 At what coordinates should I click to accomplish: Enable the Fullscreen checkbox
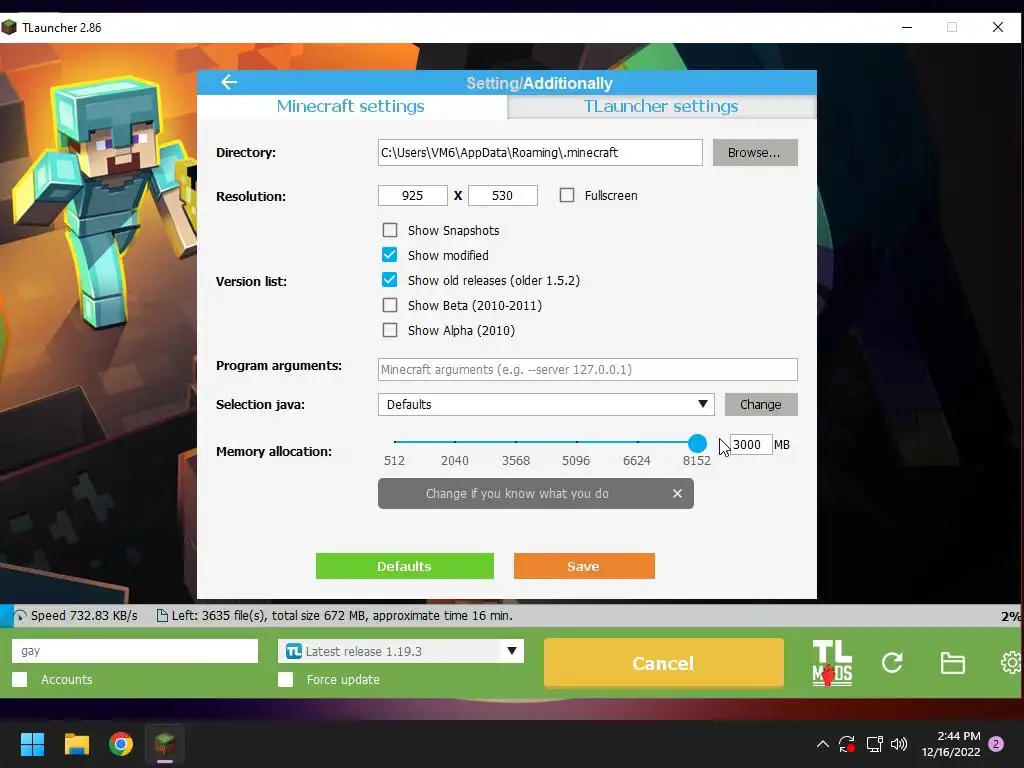tap(567, 195)
